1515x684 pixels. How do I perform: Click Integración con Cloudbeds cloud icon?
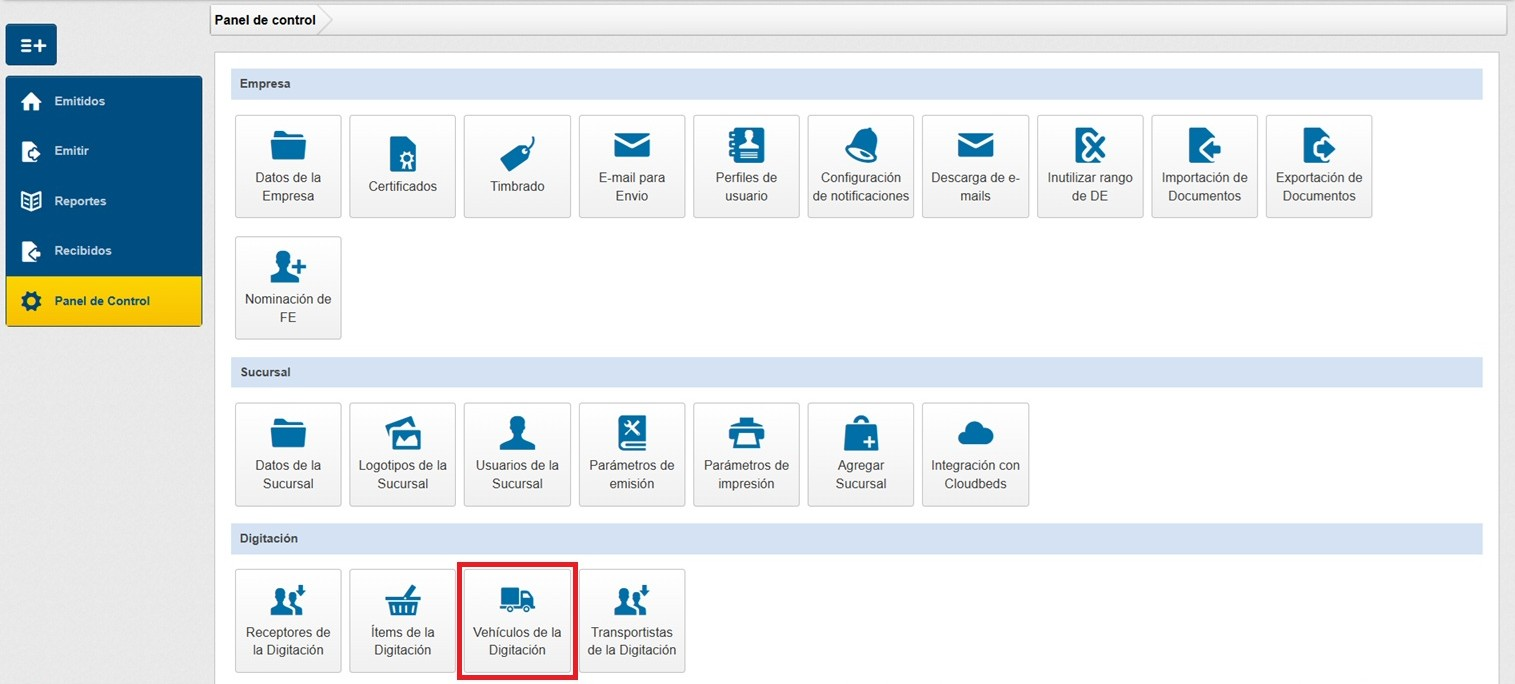(x=975, y=434)
